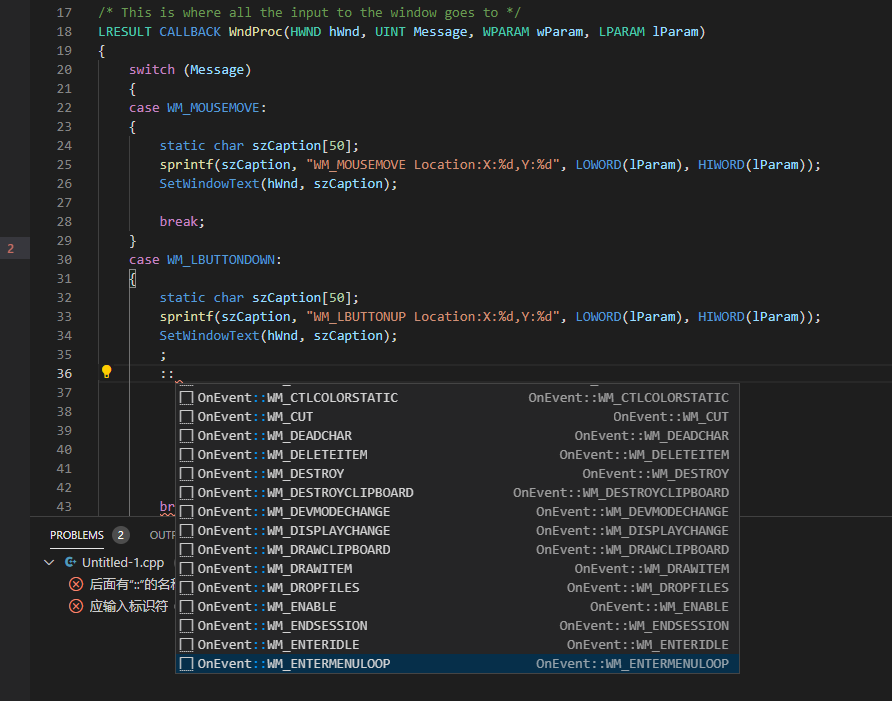This screenshot has width=892, height=701.
Task: Choose the OnEvent::WM_CUT completion item
Action: click(457, 417)
